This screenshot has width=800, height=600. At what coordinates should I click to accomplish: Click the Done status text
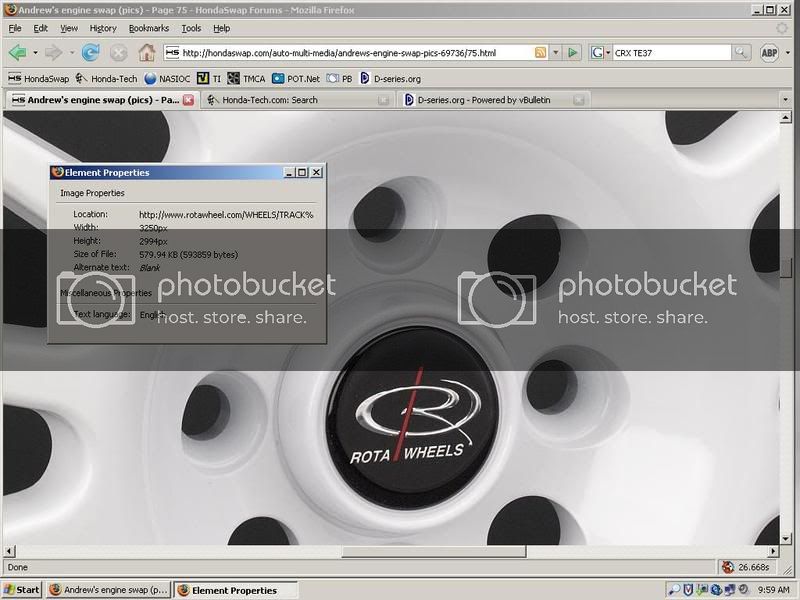[x=18, y=567]
